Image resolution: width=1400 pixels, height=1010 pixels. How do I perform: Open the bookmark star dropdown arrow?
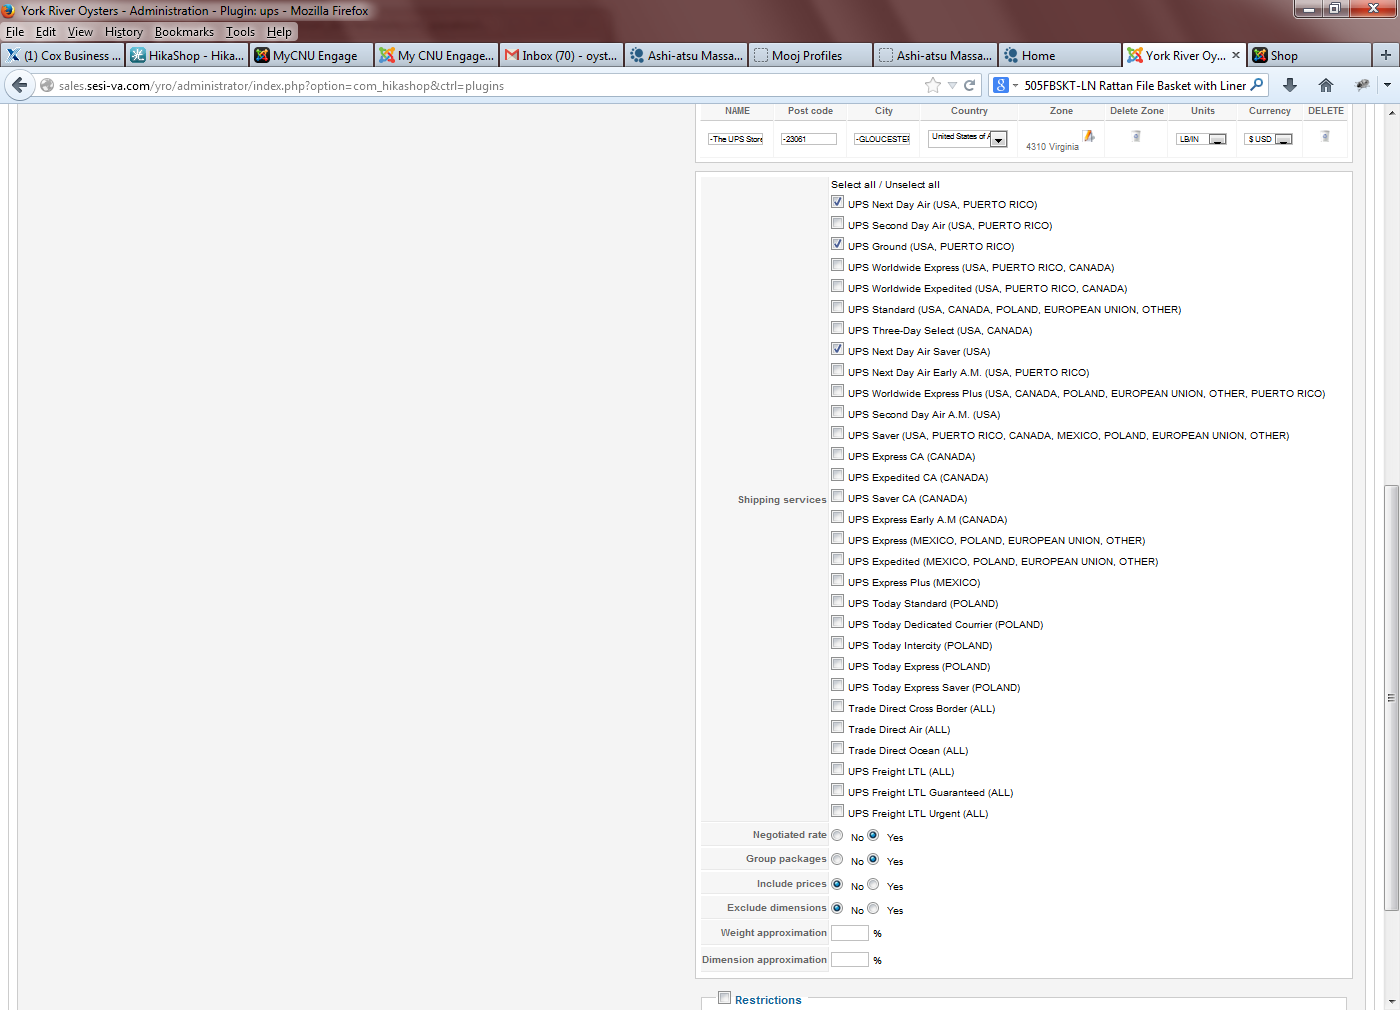[952, 85]
